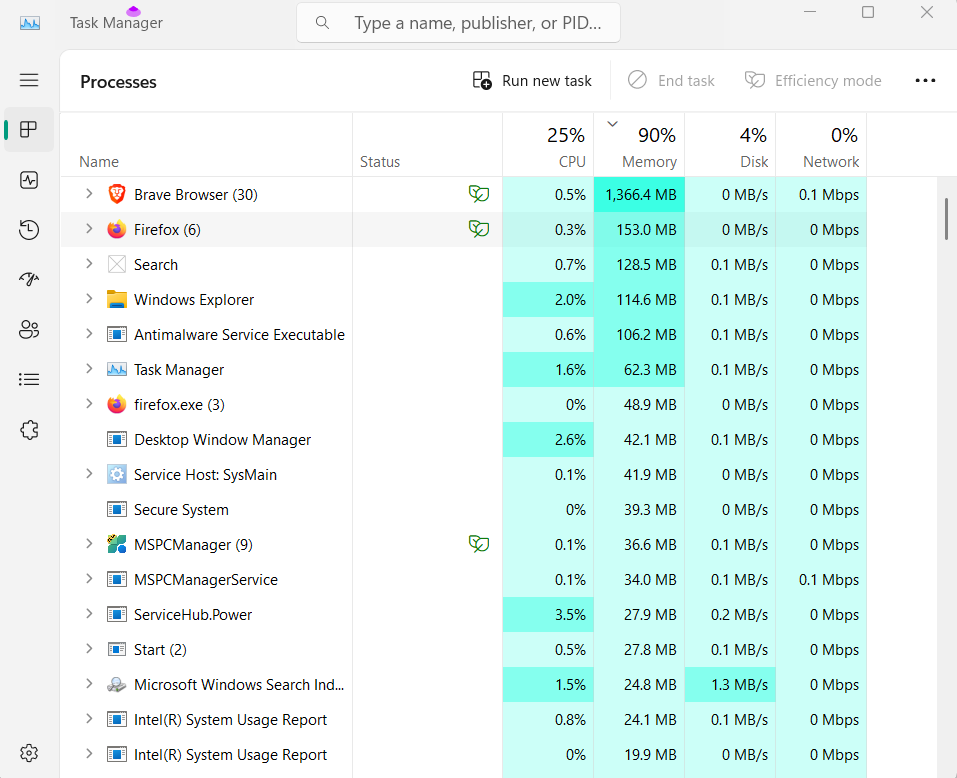The width and height of the screenshot is (957, 778).
Task: Open the three-dot more options menu
Action: click(x=925, y=81)
